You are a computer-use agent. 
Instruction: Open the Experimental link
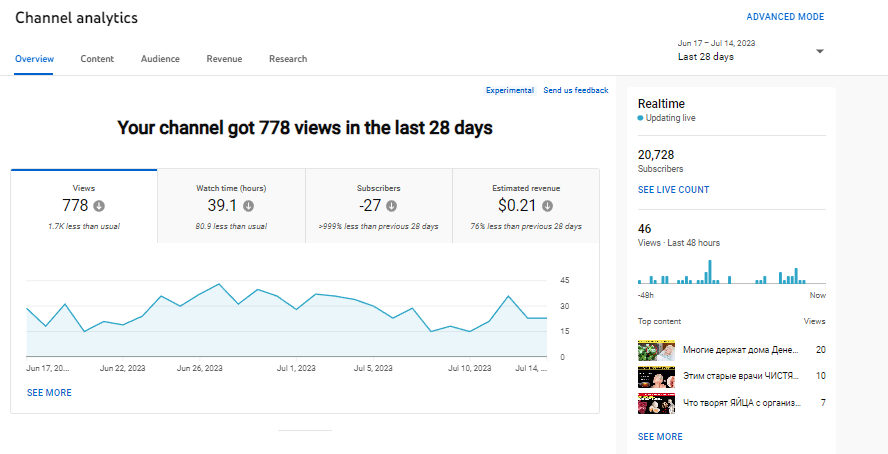click(510, 91)
